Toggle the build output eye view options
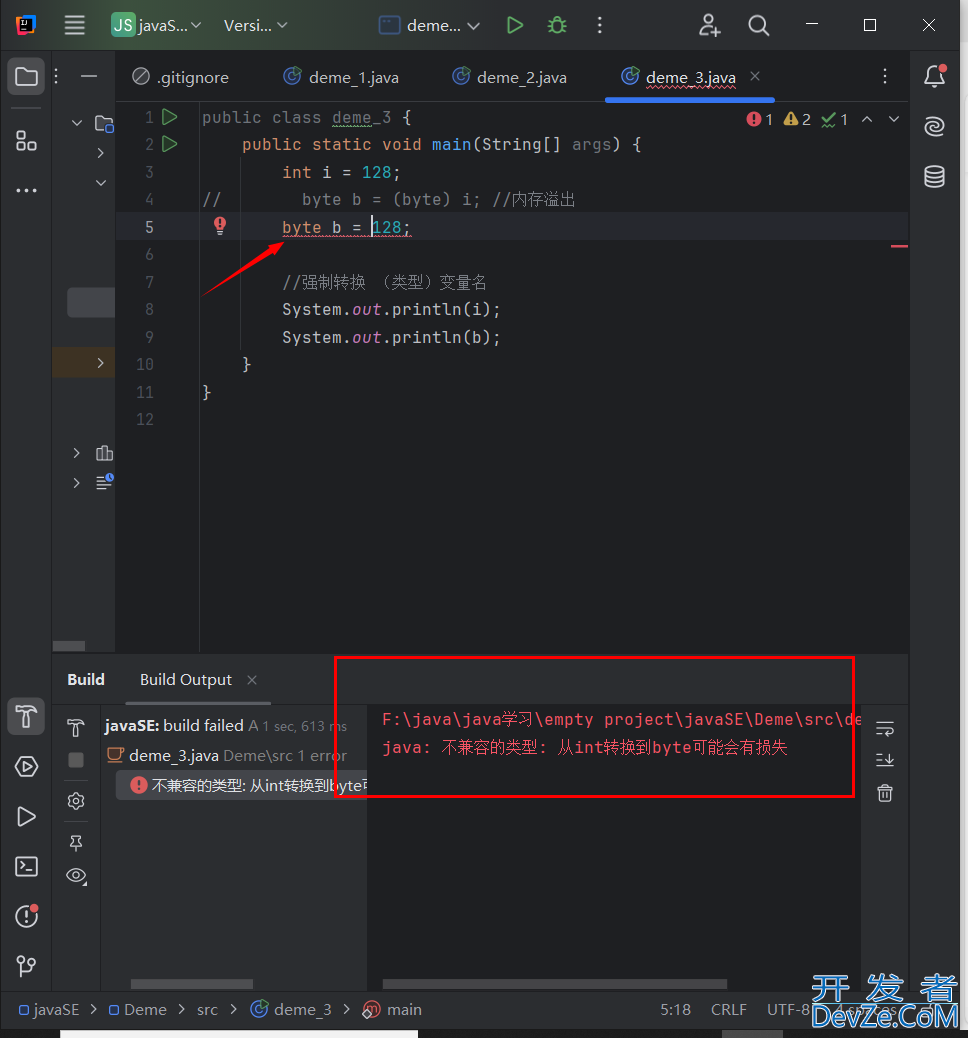The width and height of the screenshot is (968, 1038). (x=76, y=876)
